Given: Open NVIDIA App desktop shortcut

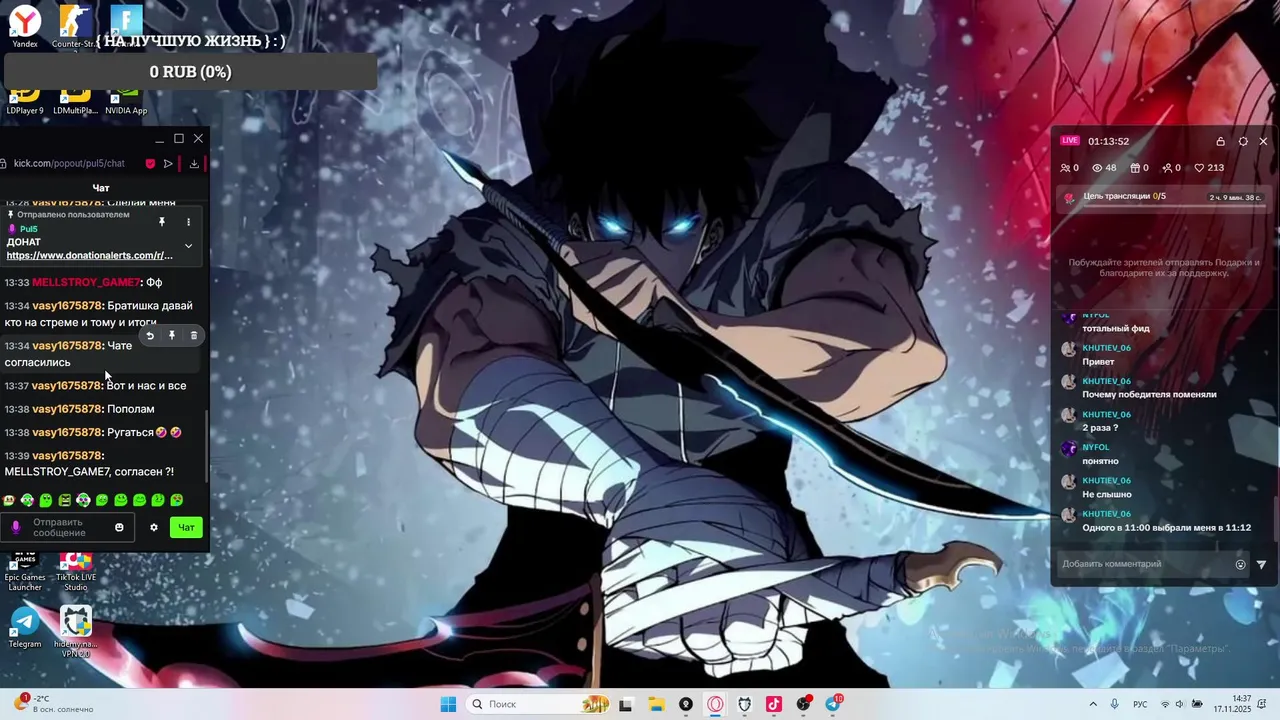Looking at the screenshot, I should pos(126,102).
